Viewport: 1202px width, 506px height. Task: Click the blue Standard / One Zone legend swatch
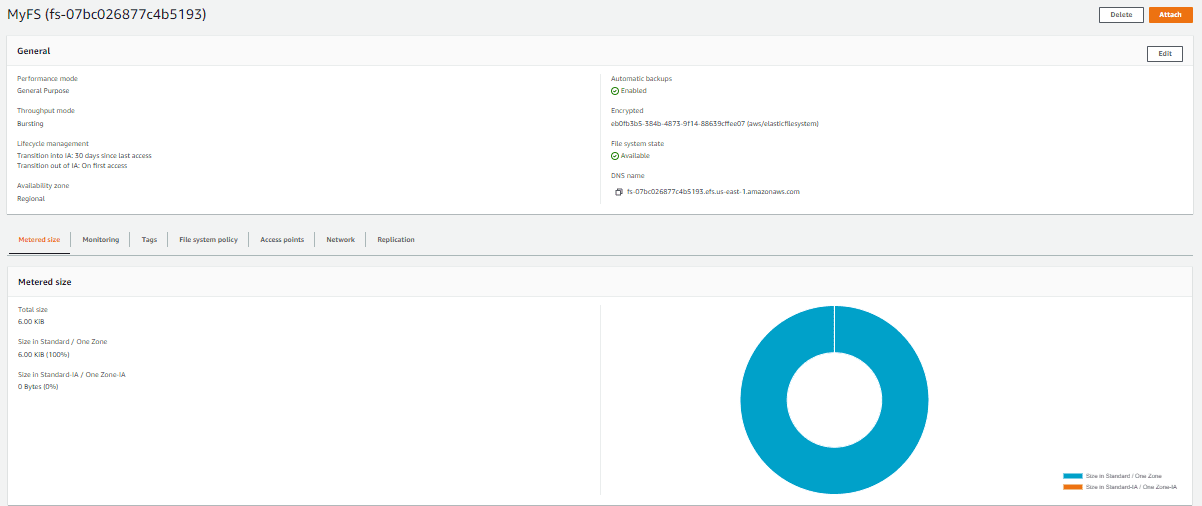point(1073,476)
